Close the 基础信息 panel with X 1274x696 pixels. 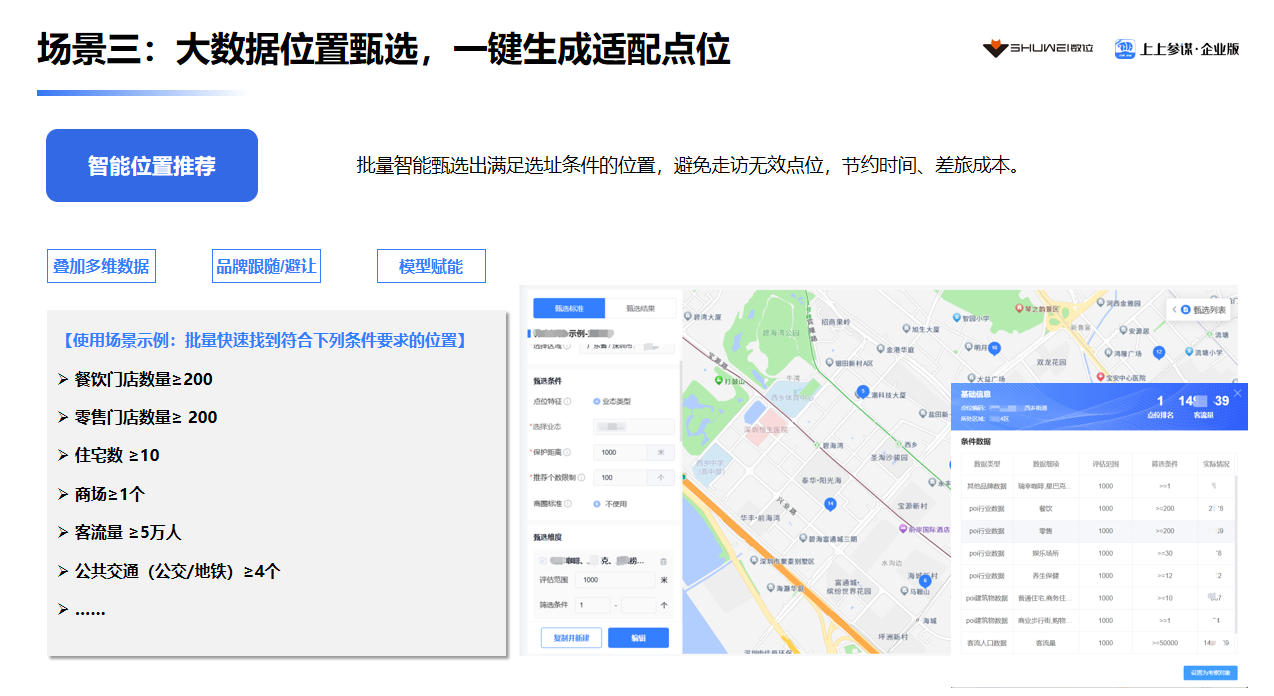(1237, 393)
